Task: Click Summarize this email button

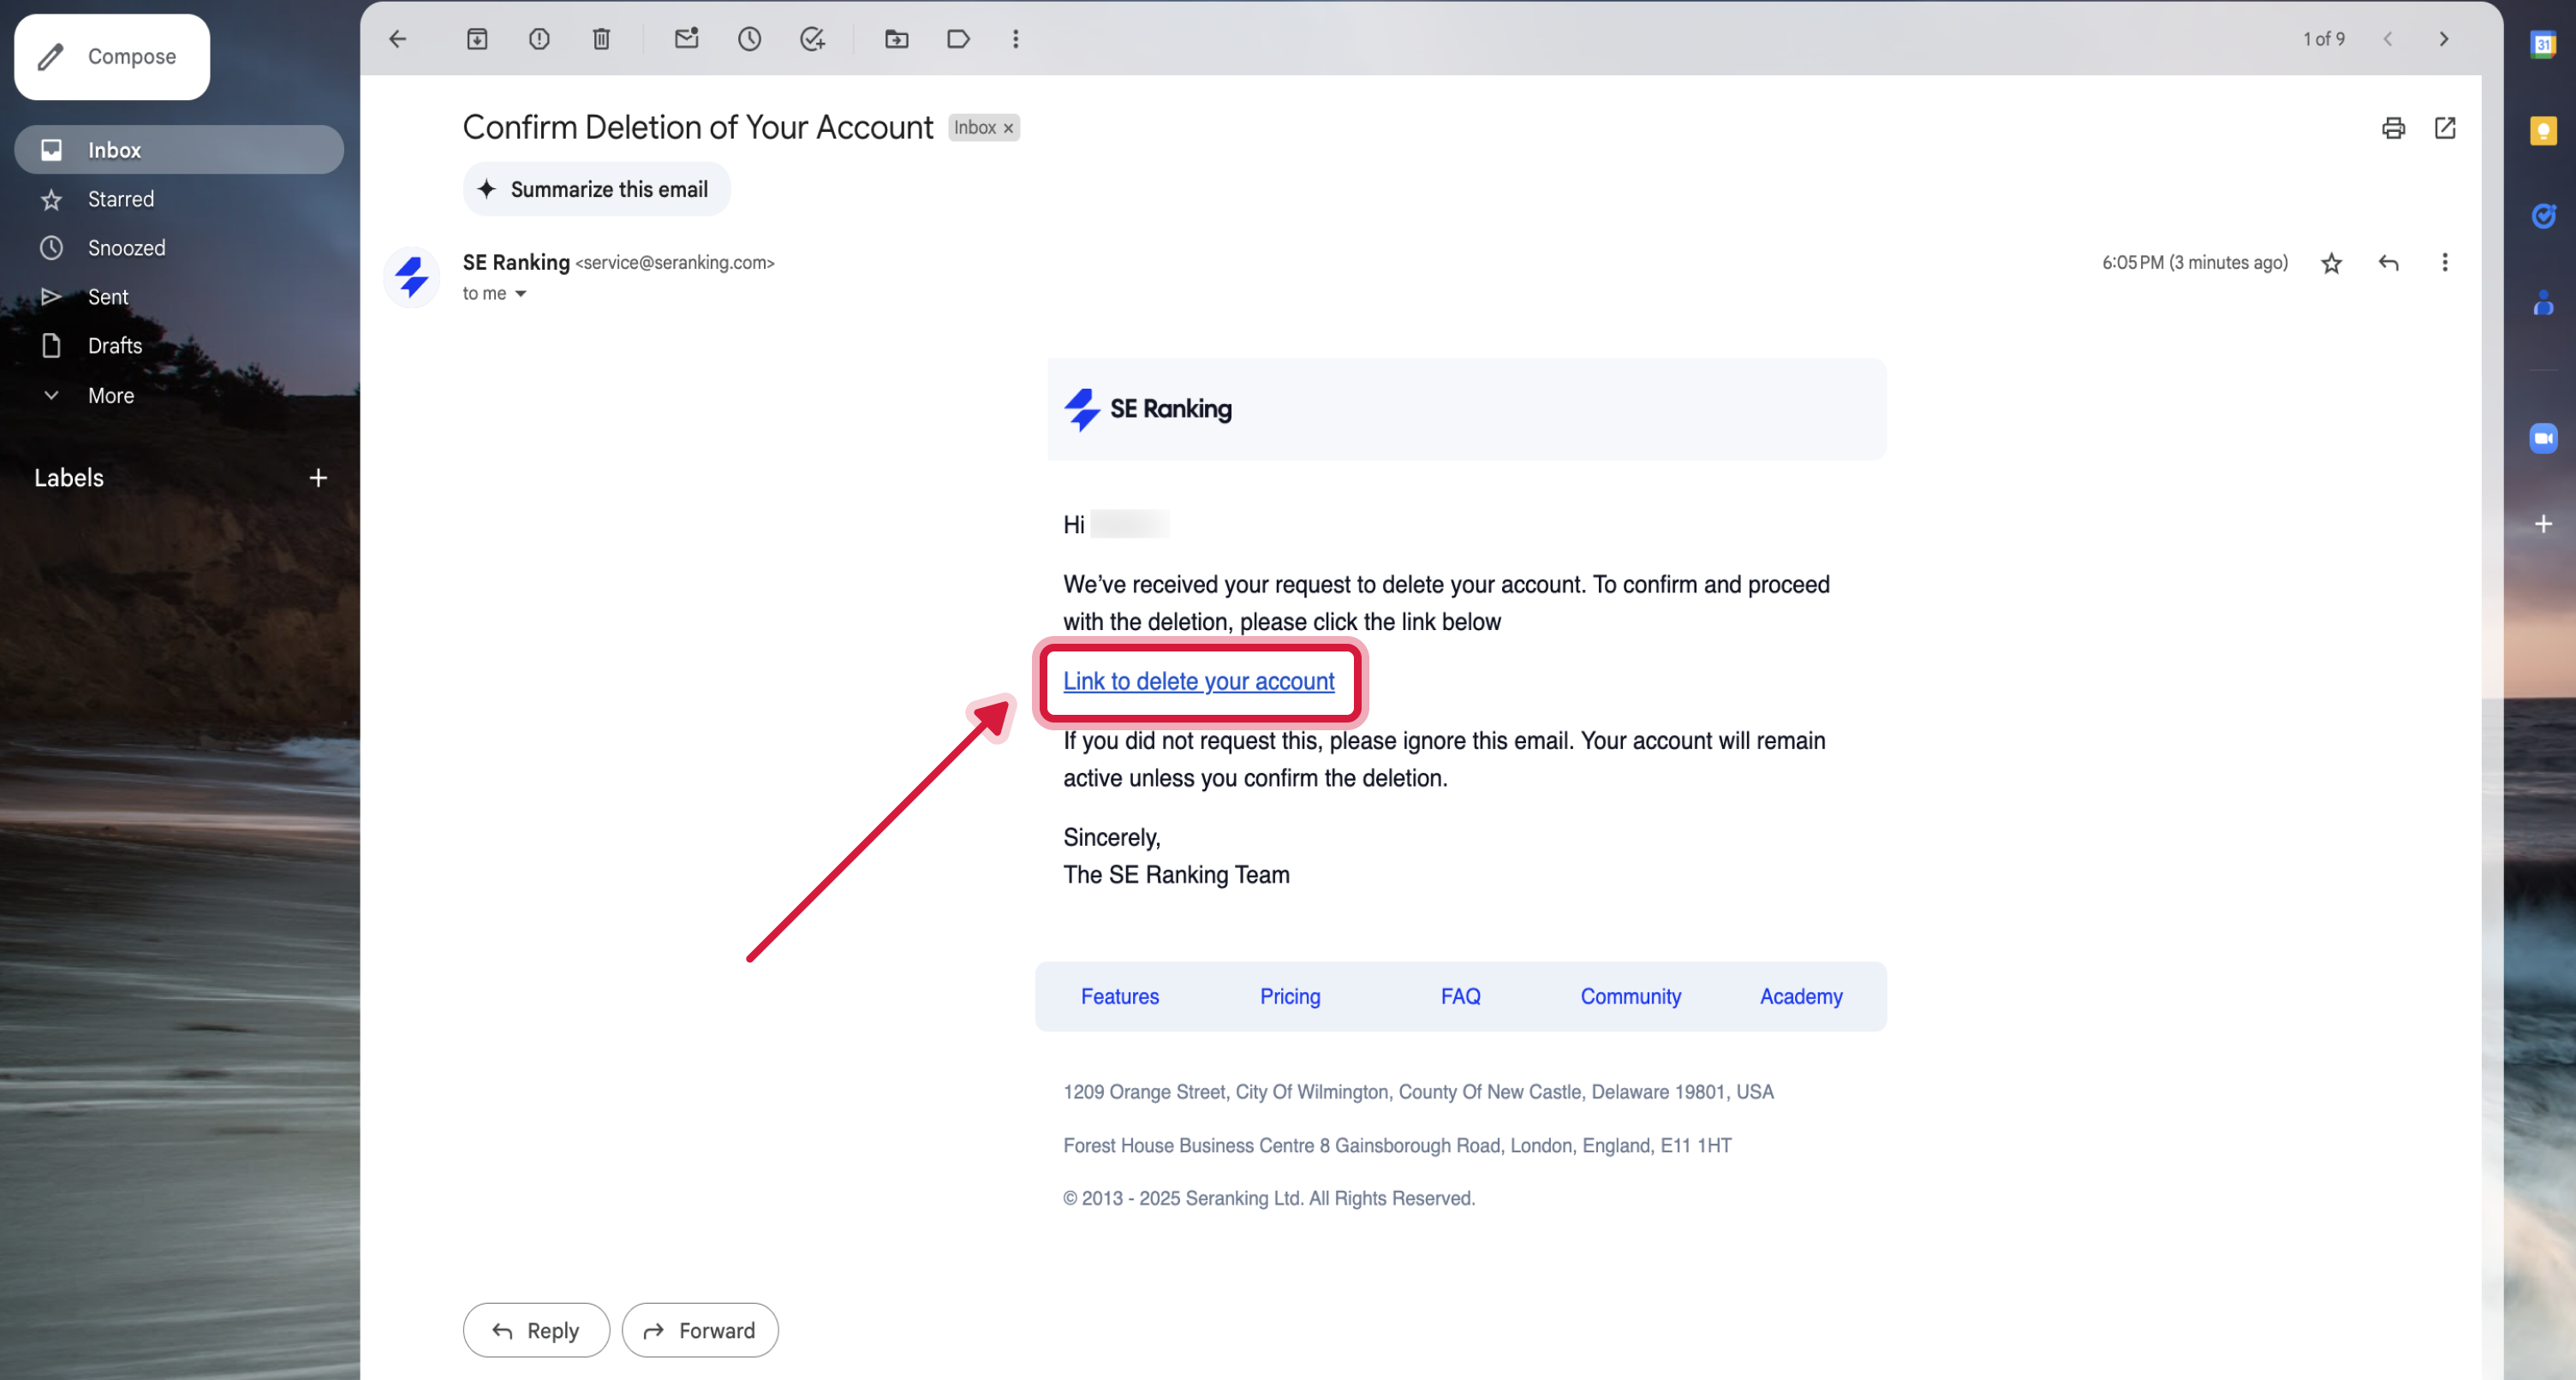Action: click(596, 189)
